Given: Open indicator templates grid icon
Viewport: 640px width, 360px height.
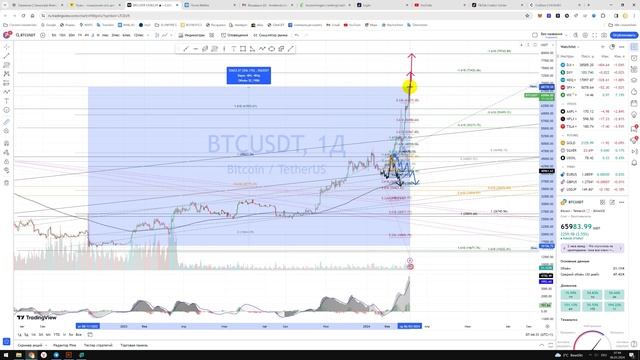Looking at the screenshot, I should pyautogui.click(x=211, y=36).
